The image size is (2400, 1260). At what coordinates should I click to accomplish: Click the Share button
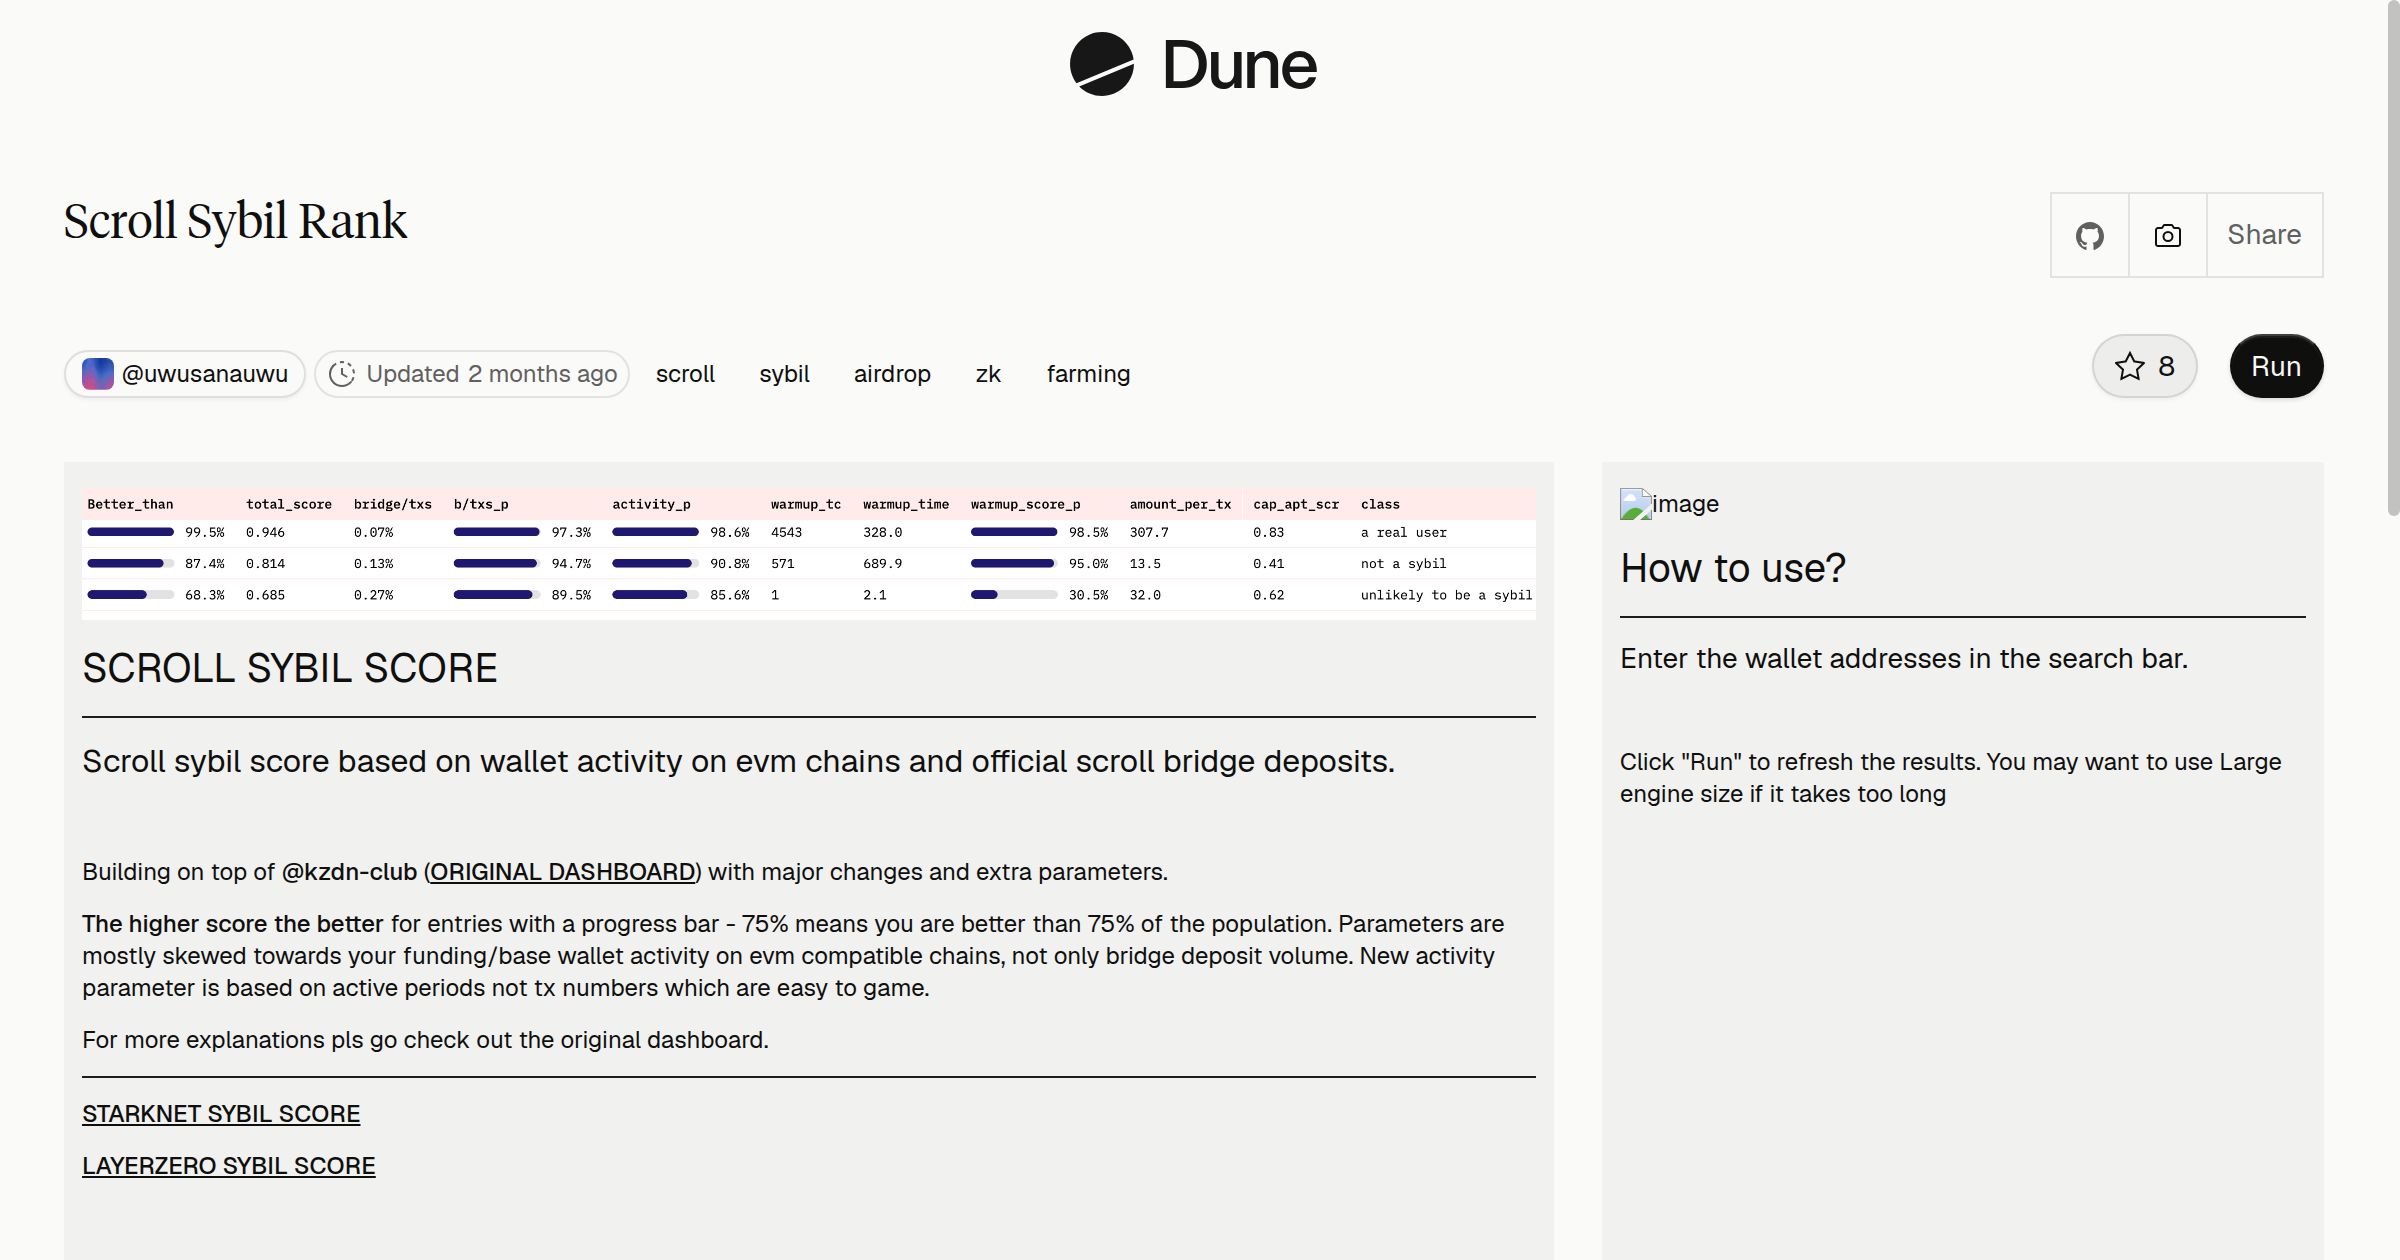point(2264,235)
